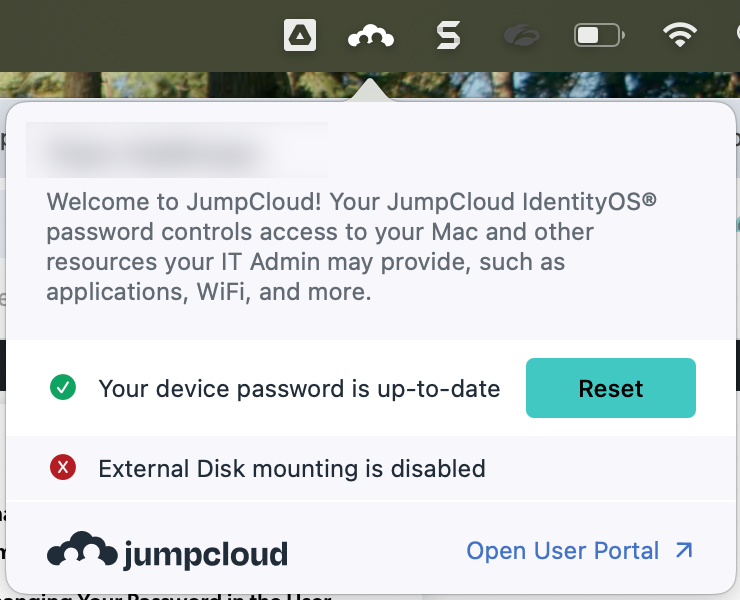The width and height of the screenshot is (740, 600).
Task: Open the stylized S menu bar icon
Action: 448,37
